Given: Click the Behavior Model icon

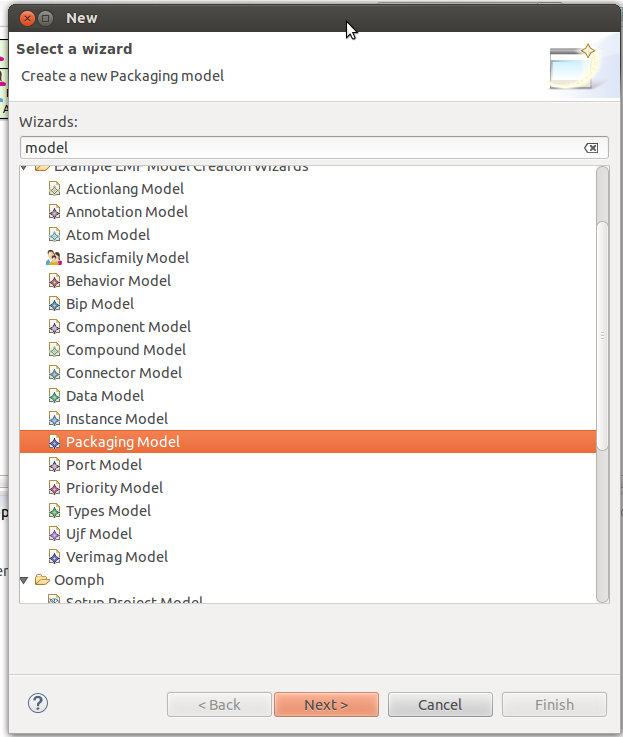Looking at the screenshot, I should (x=54, y=281).
